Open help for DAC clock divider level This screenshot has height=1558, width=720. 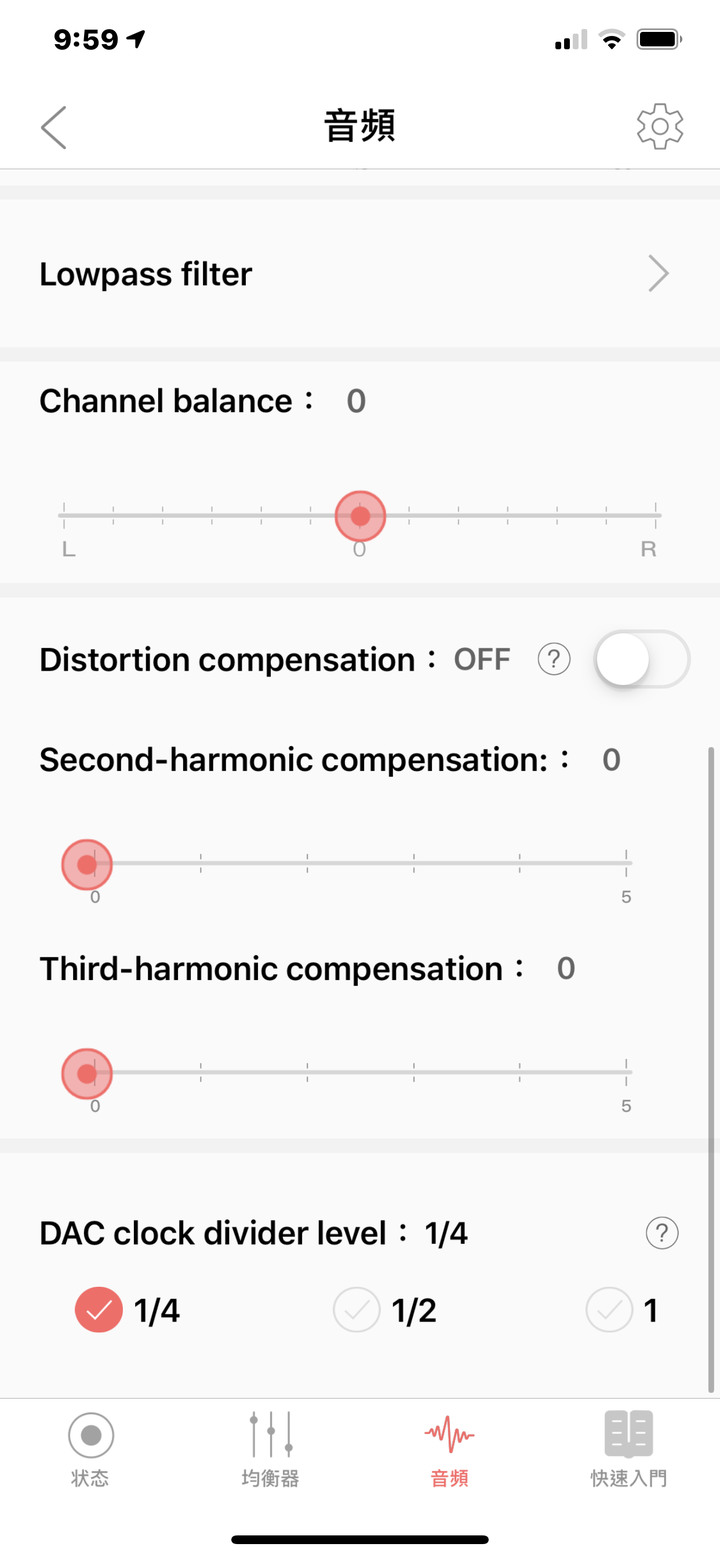click(x=662, y=1233)
